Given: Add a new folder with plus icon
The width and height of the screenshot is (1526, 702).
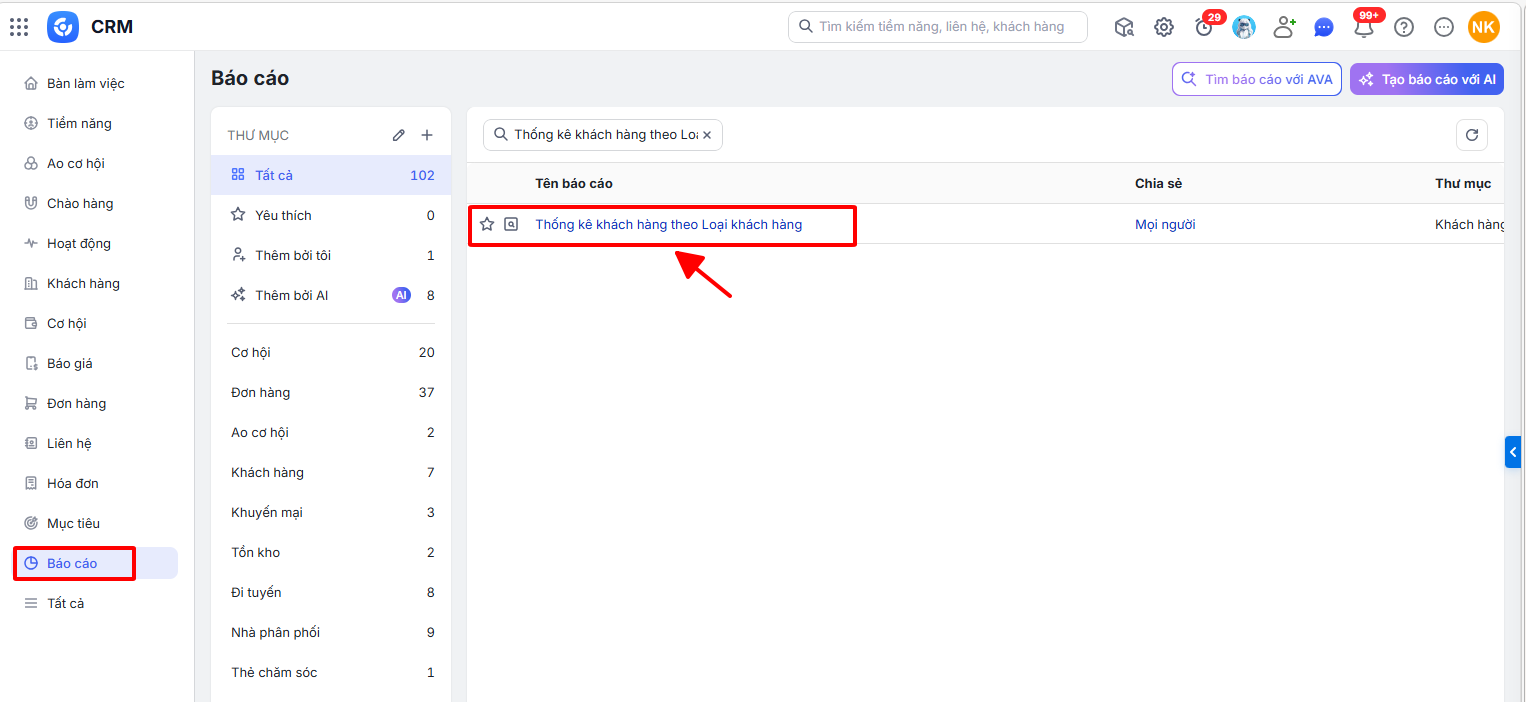Looking at the screenshot, I should [427, 135].
